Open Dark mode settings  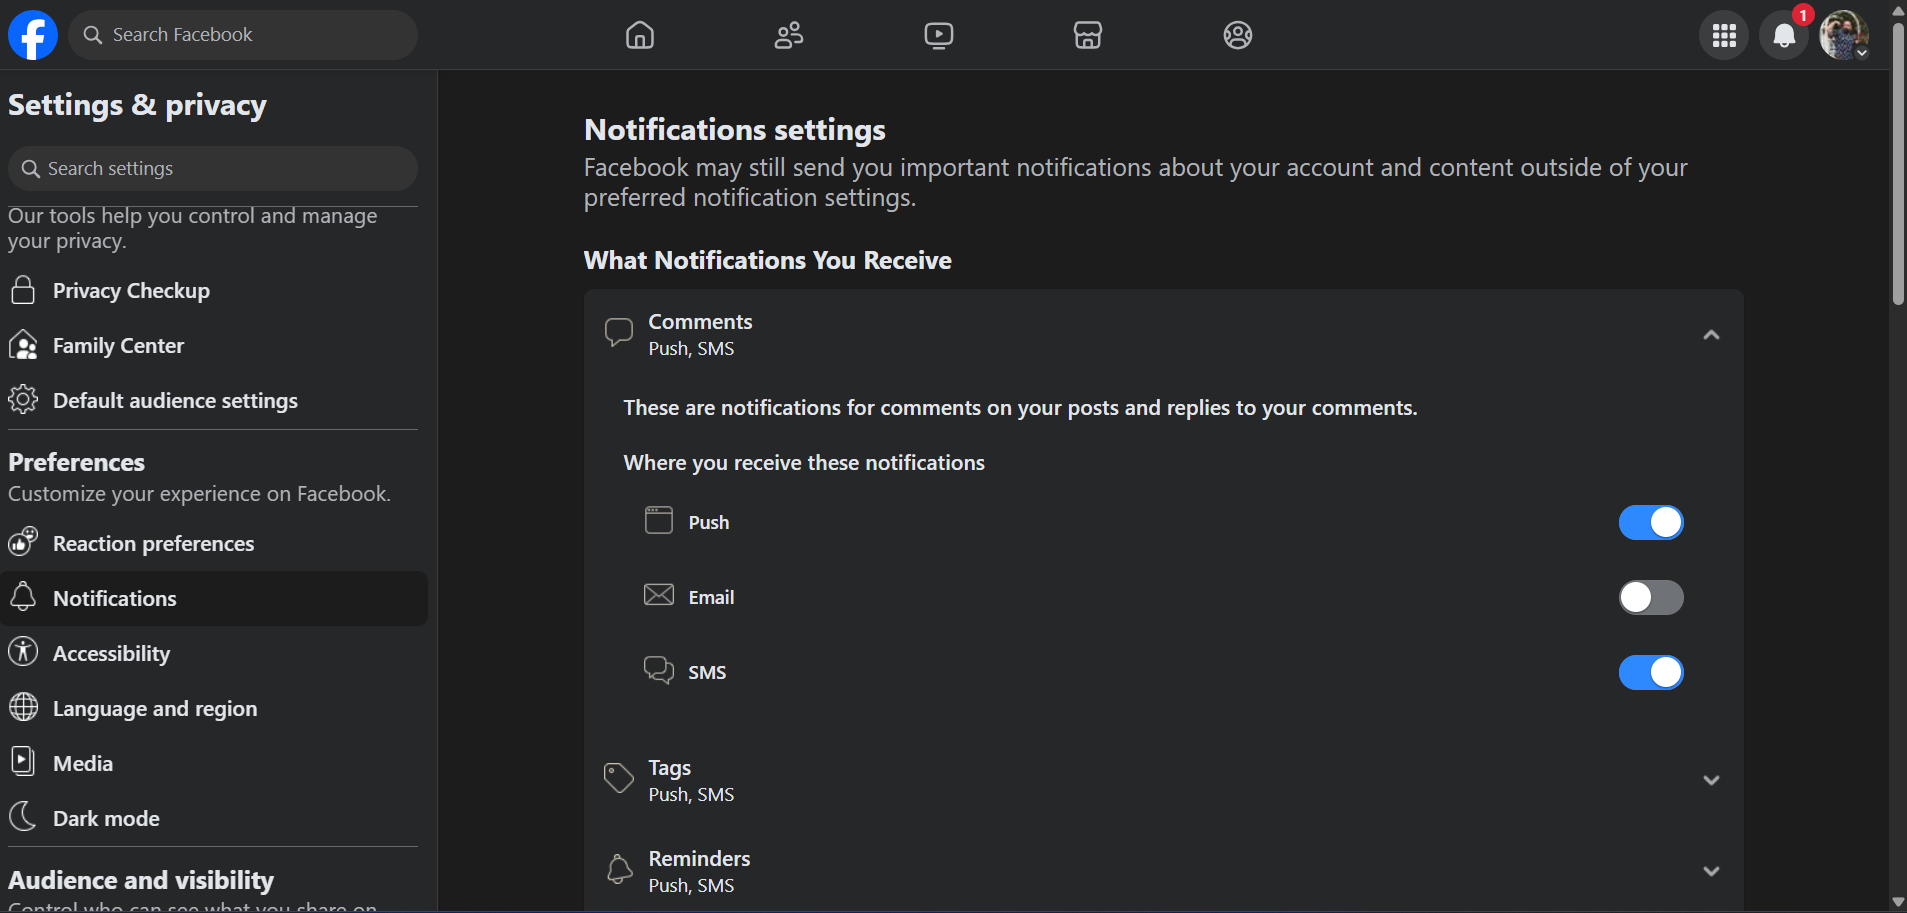click(214, 819)
